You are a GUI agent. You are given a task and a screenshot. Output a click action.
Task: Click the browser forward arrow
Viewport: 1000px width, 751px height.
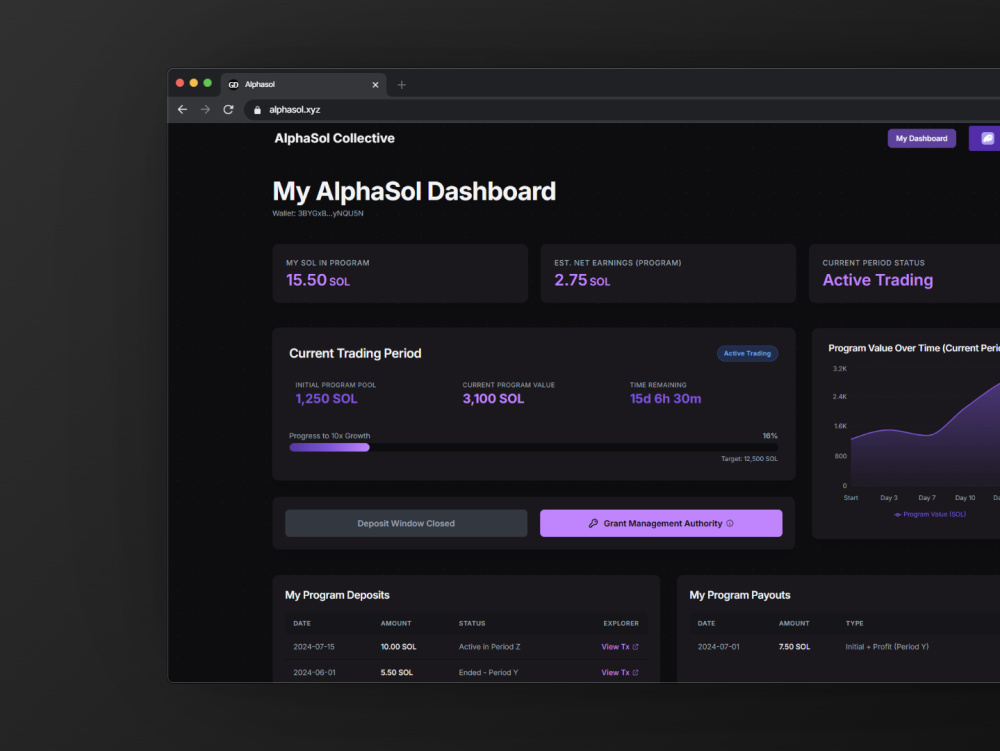pyautogui.click(x=205, y=110)
